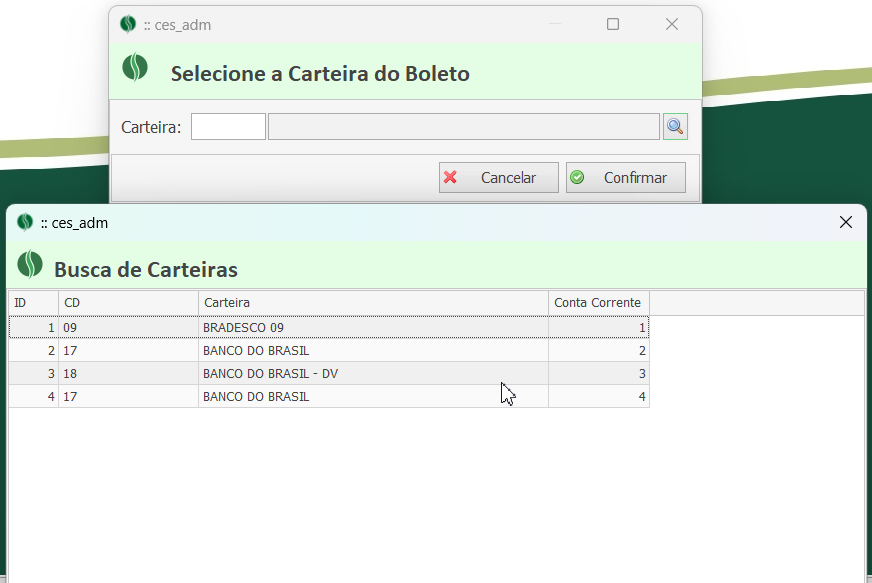Select the BRADESCO 09 row
The width and height of the screenshot is (872, 583).
pyautogui.click(x=329, y=327)
